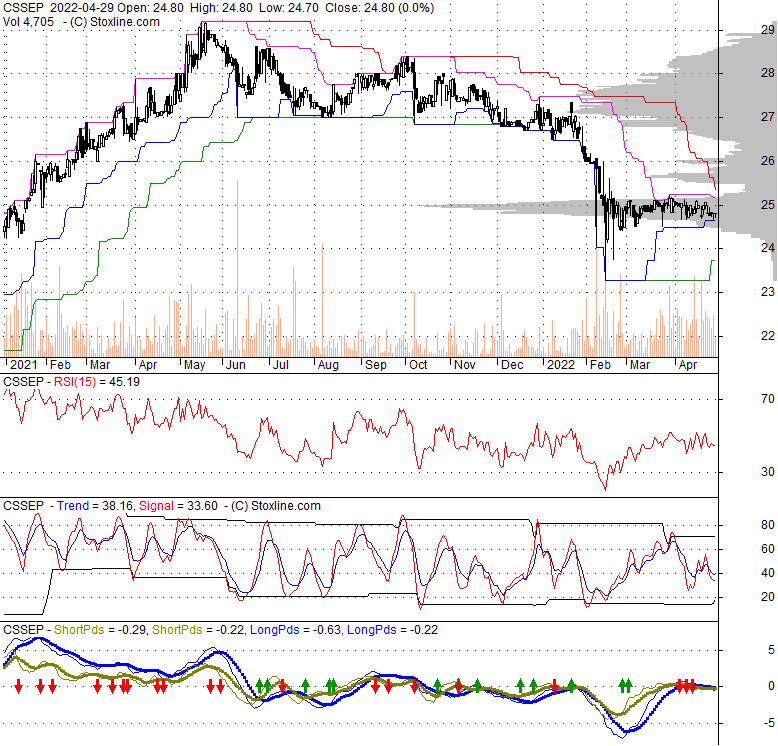Viewport: 778px width, 746px height.
Task: Click the last 'LongPds = -0.22' label
Action: coord(392,630)
